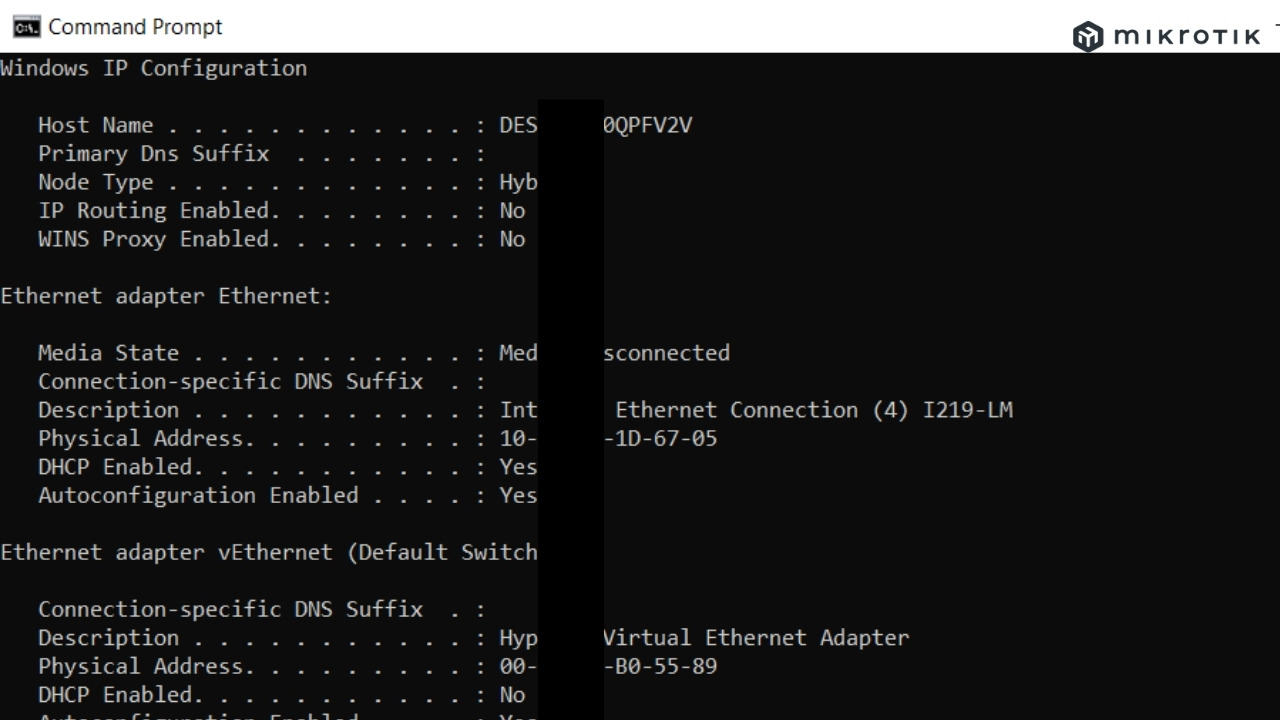
Task: Select the WINS Proxy Enabled line
Action: click(280, 239)
